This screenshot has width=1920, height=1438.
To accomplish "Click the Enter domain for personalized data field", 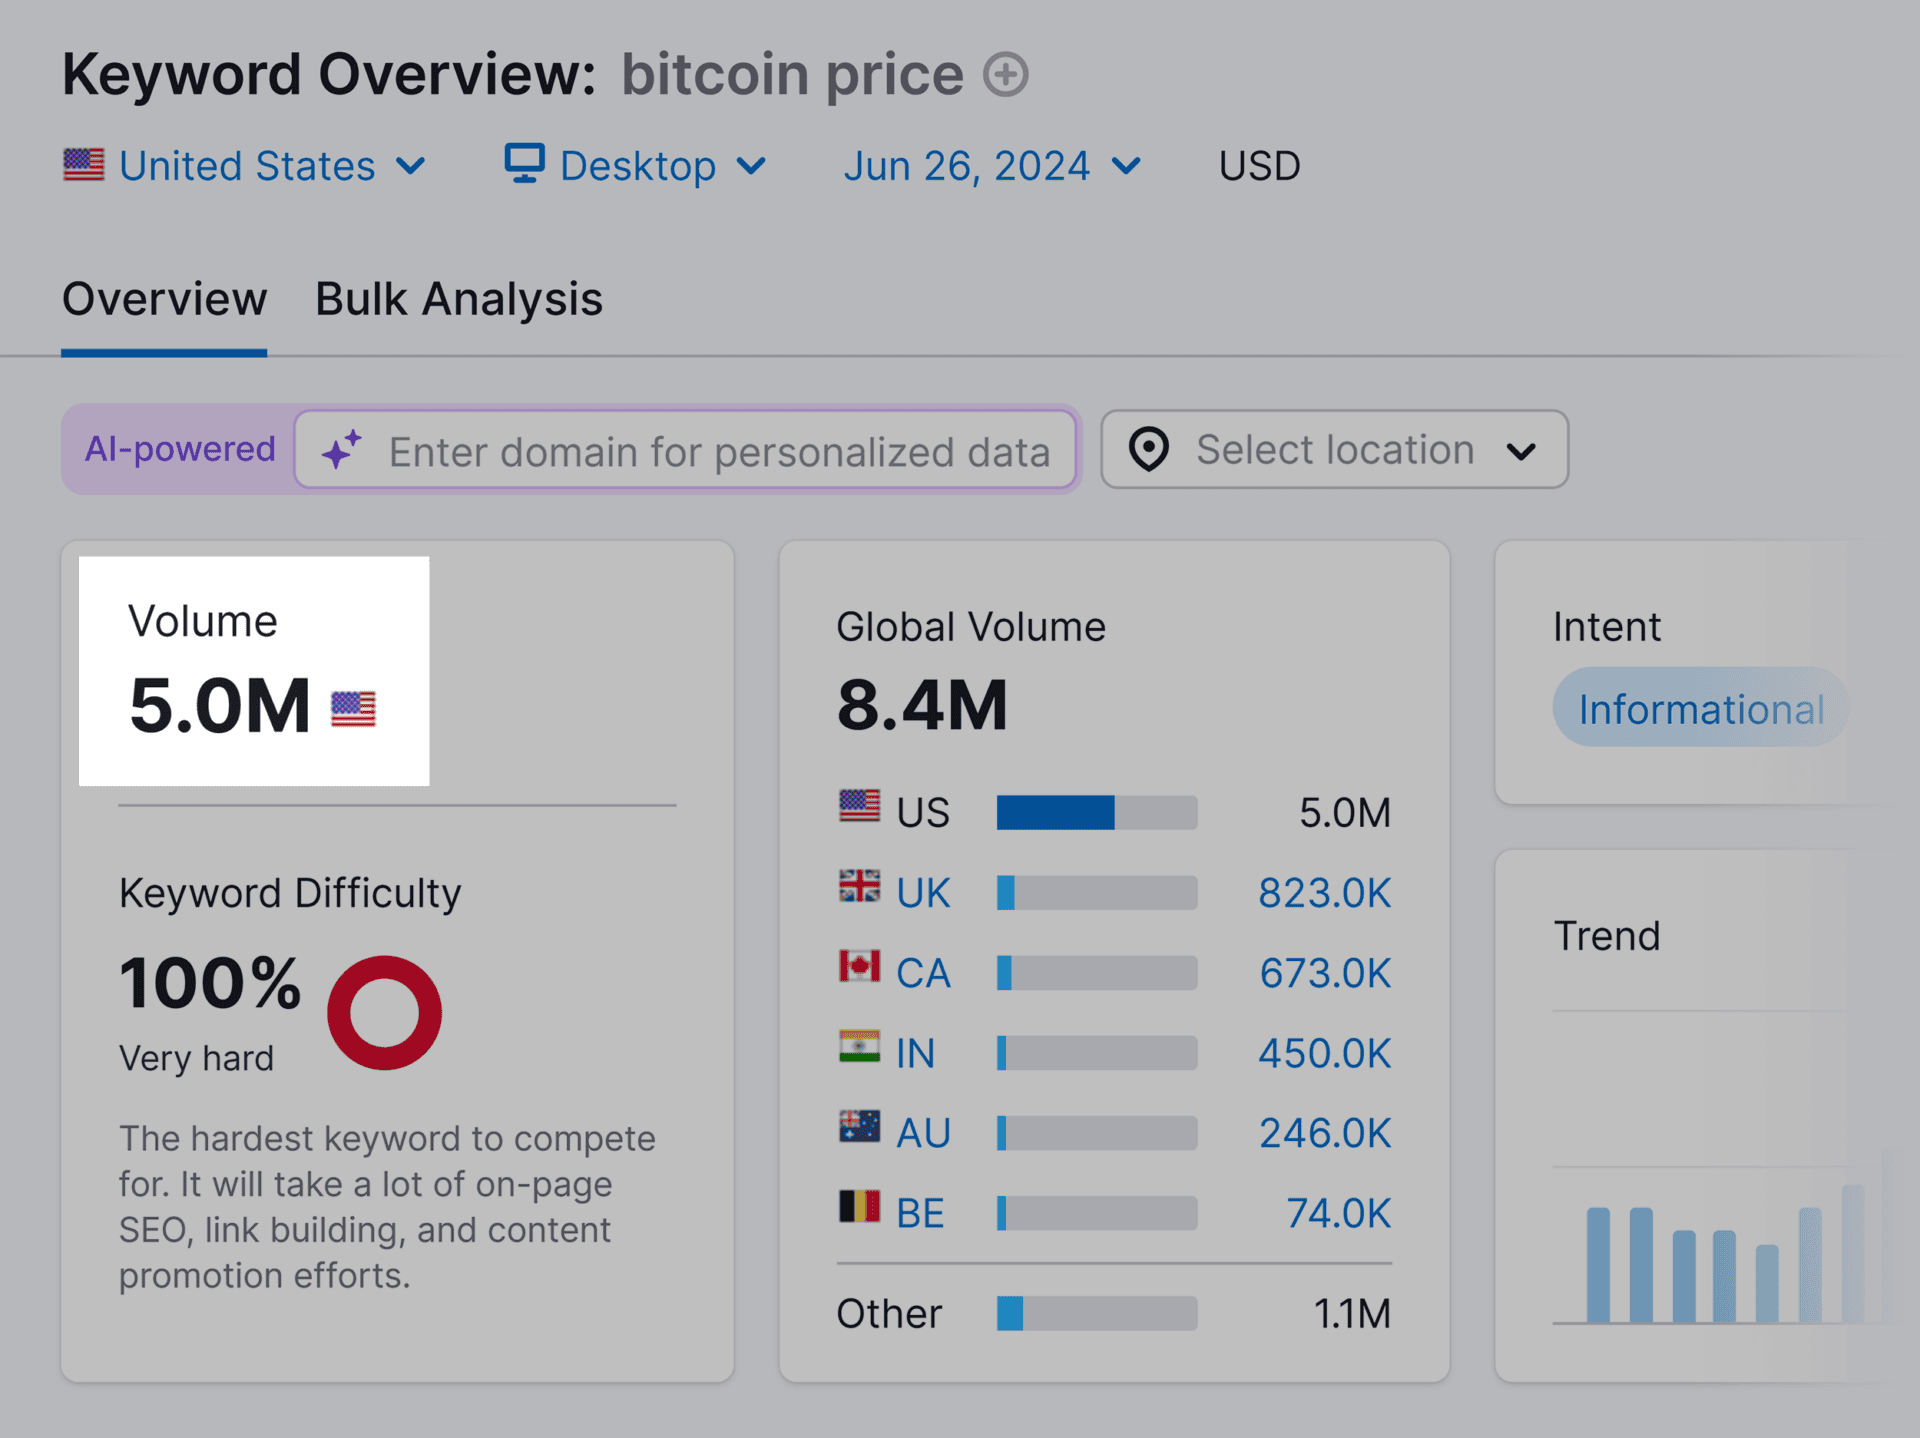I will [715, 450].
